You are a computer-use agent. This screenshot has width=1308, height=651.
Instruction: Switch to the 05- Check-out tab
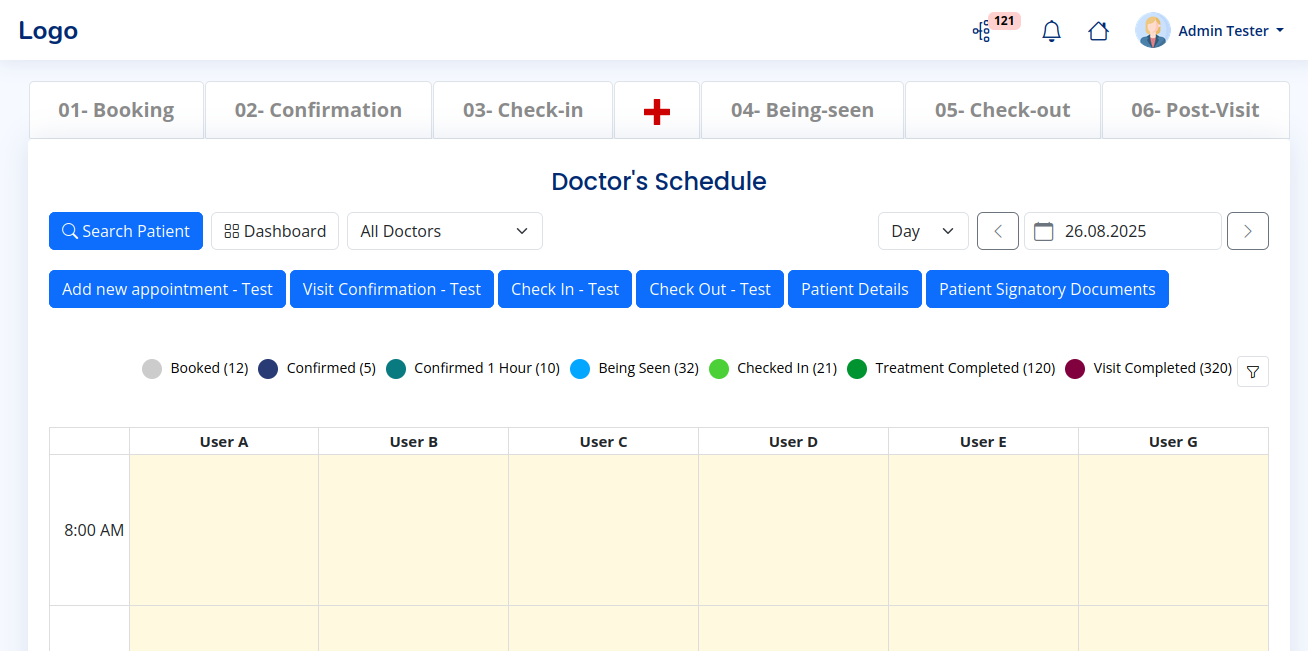pos(1002,111)
